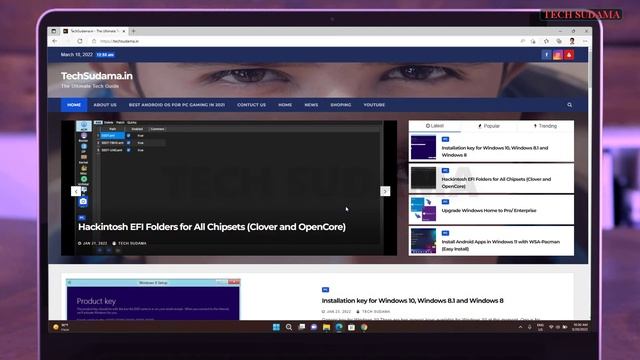Image resolution: width=640 pixels, height=360 pixels.
Task: Click HOME item between Contact Us and News
Action: [x=285, y=105]
